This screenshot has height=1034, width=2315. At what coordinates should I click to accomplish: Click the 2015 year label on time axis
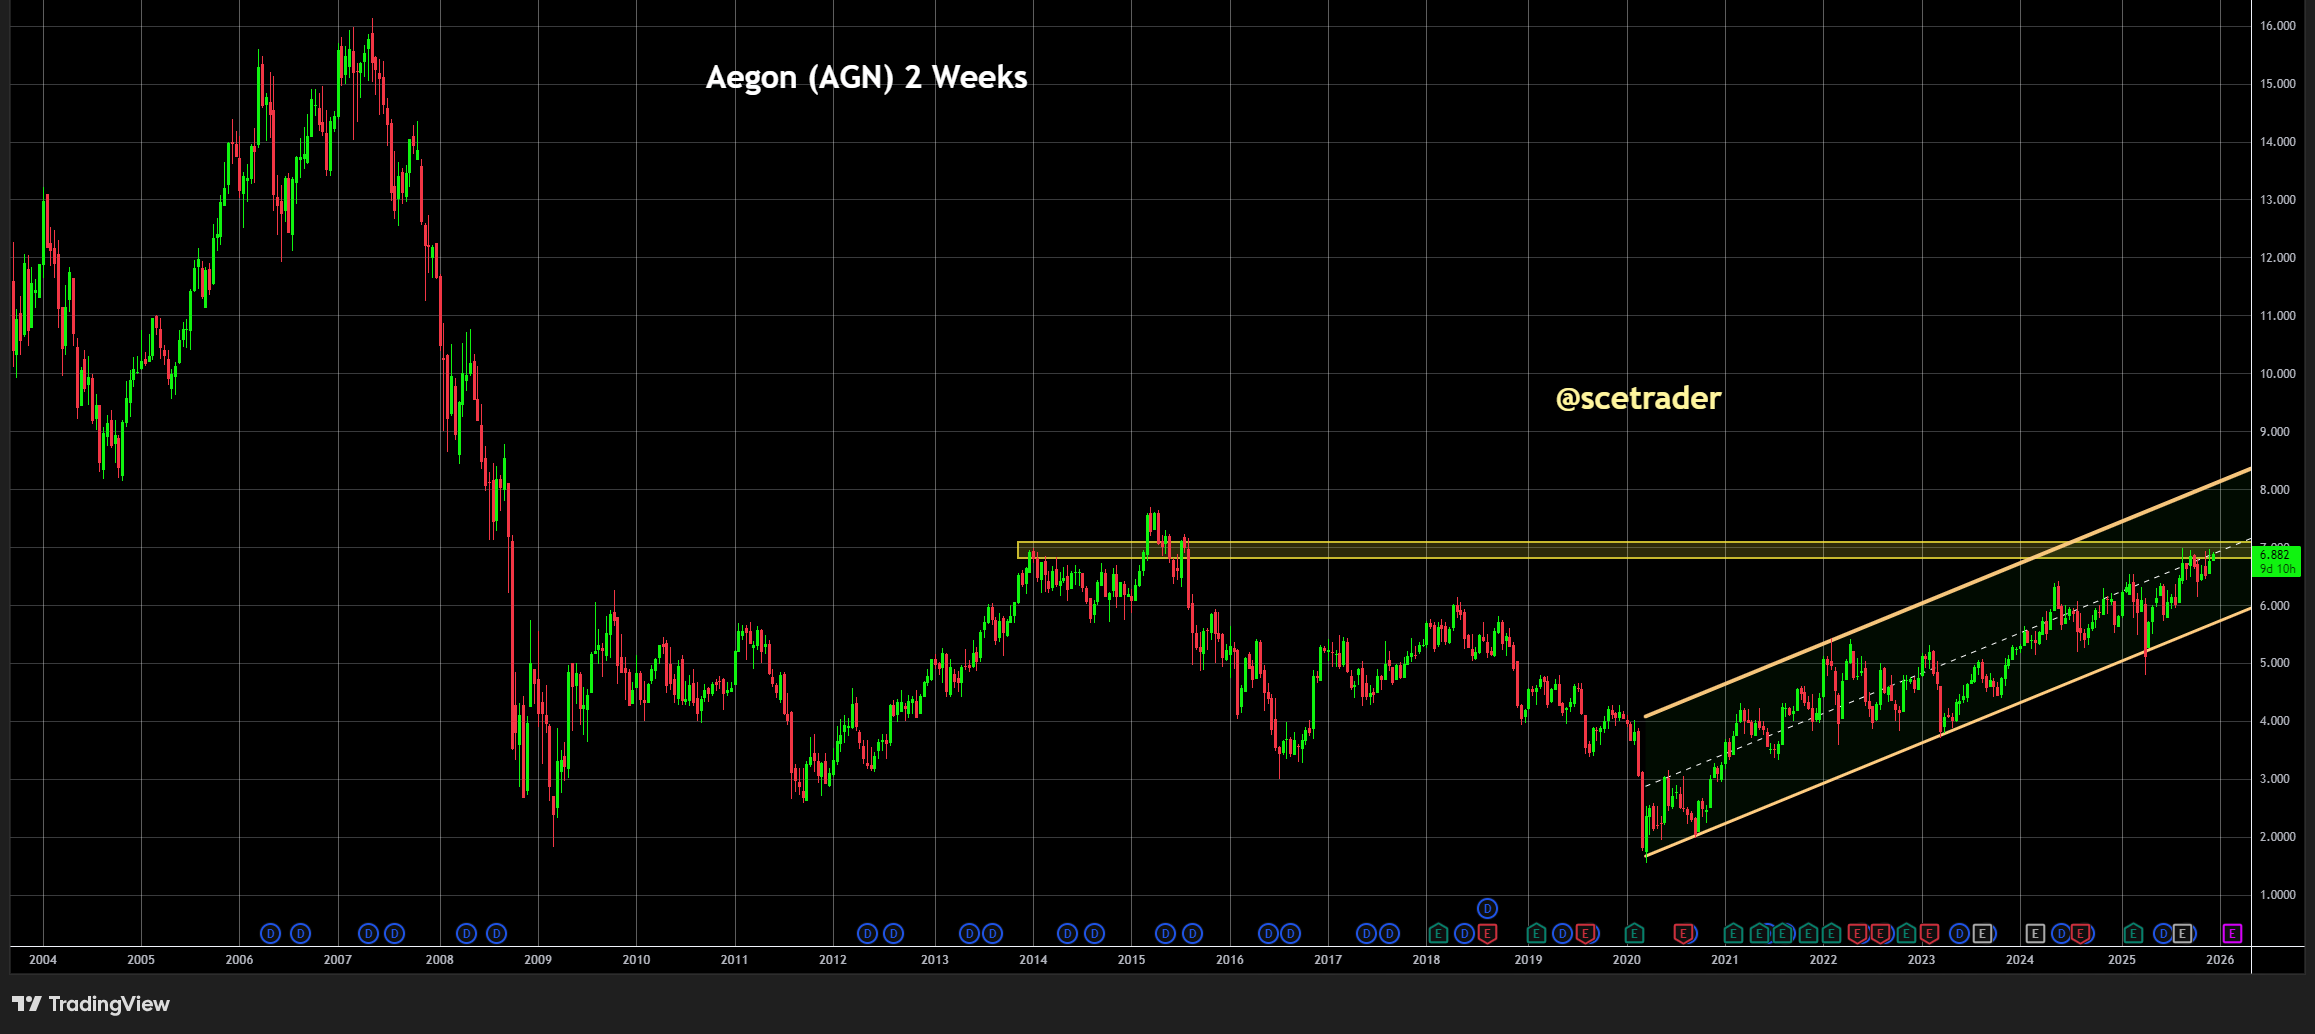coord(1132,960)
